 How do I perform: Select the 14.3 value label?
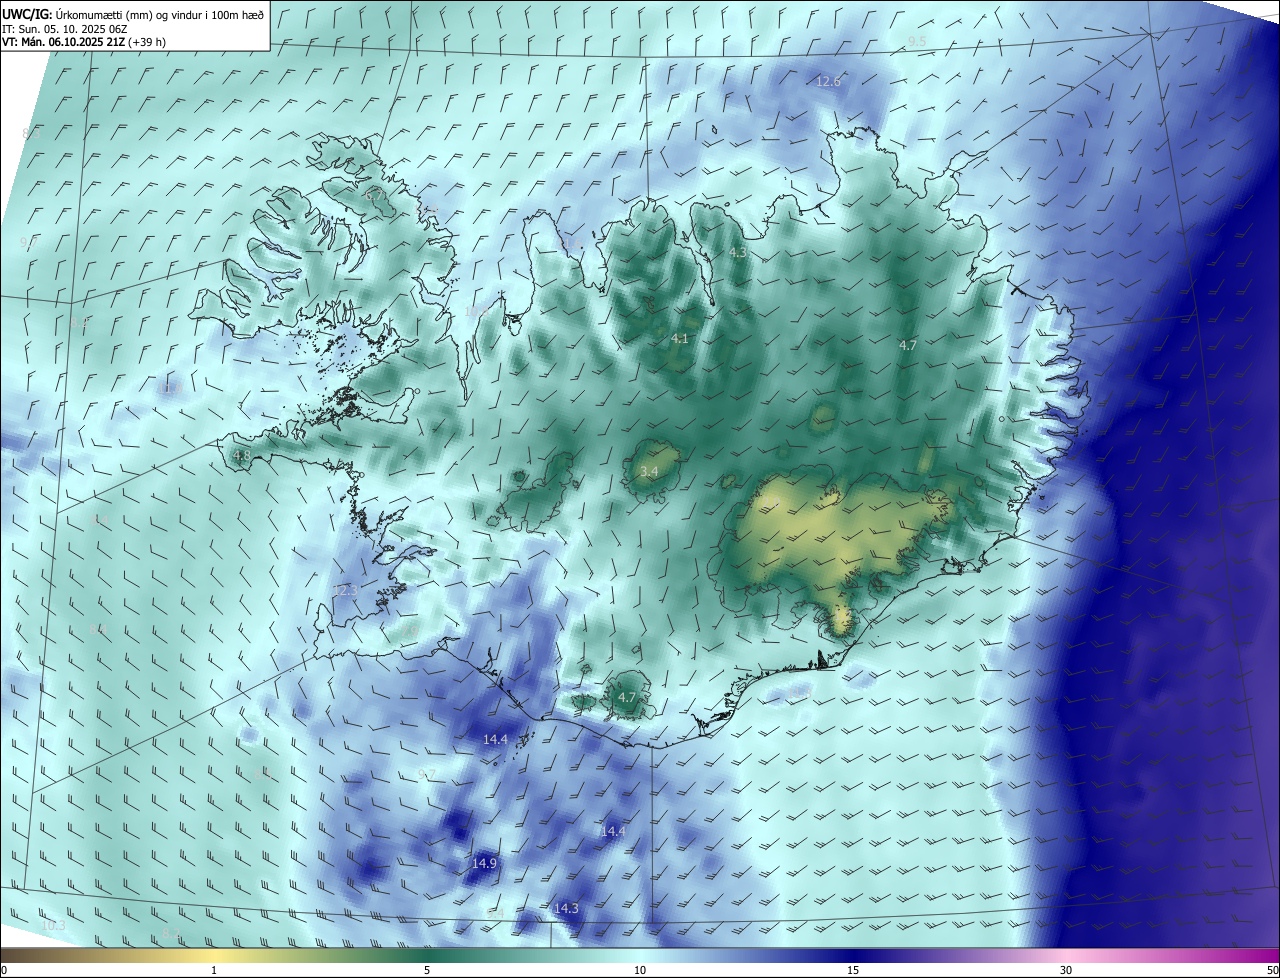(566, 908)
